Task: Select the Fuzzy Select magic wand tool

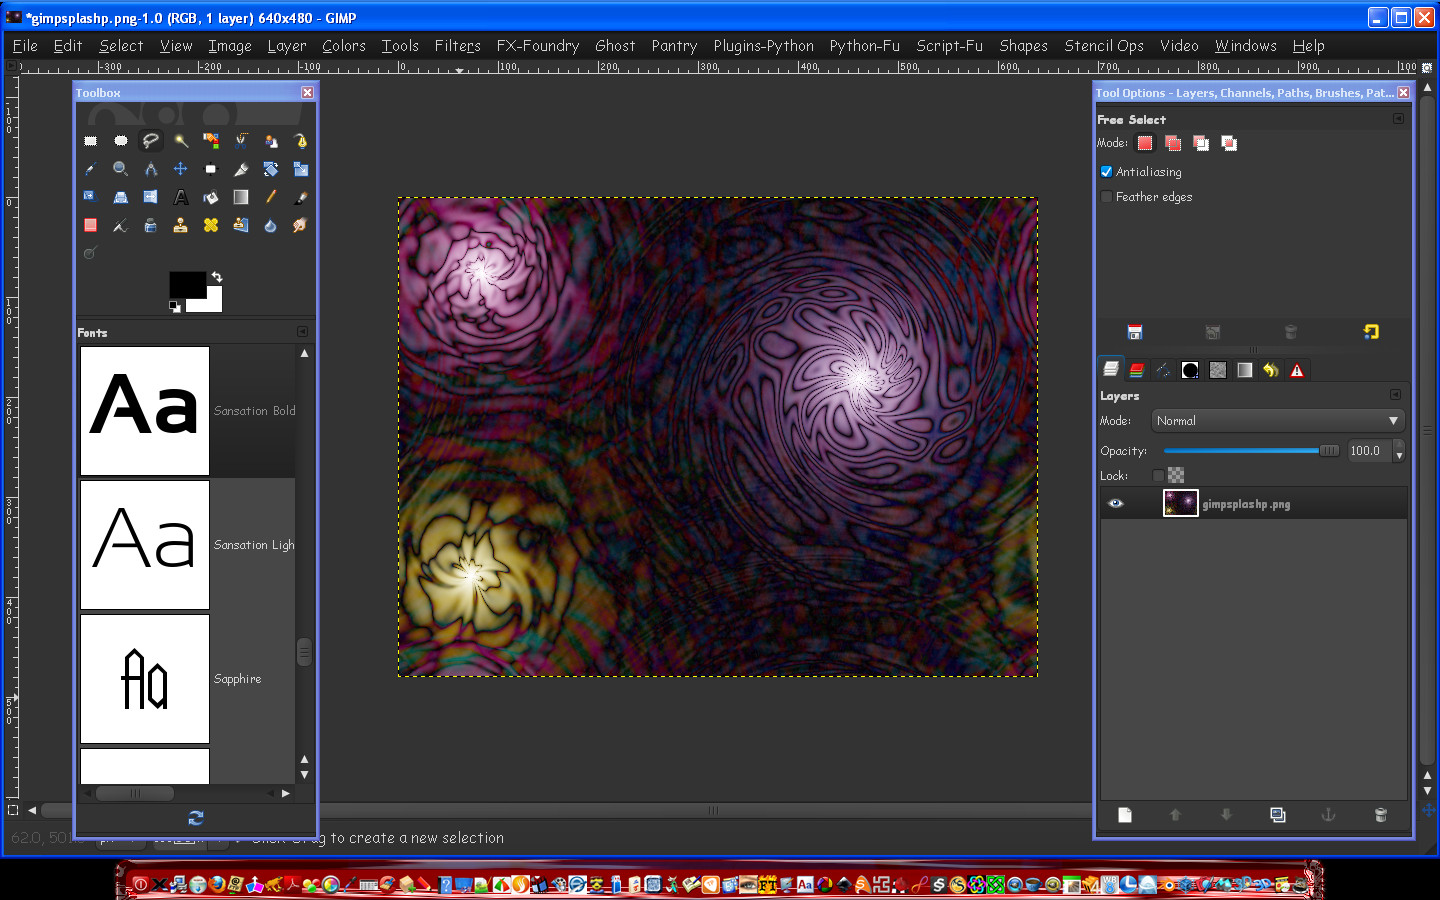Action: [181, 141]
